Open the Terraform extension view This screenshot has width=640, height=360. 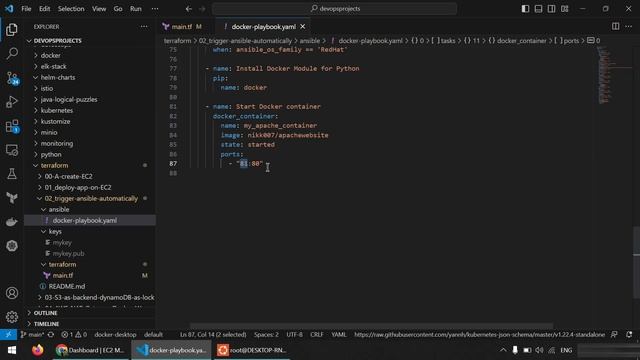pyautogui.click(x=12, y=198)
